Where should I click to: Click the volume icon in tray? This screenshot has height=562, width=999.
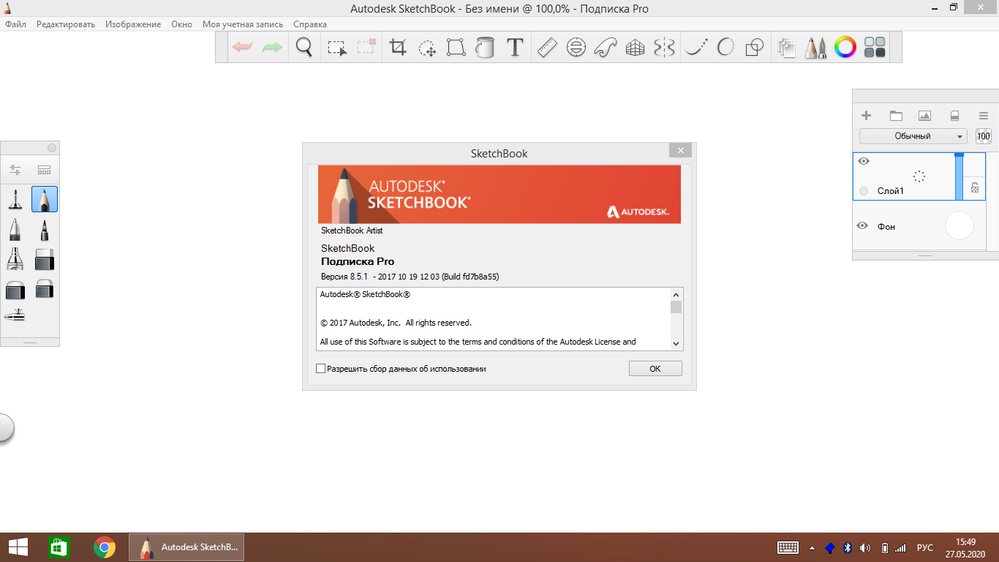865,548
